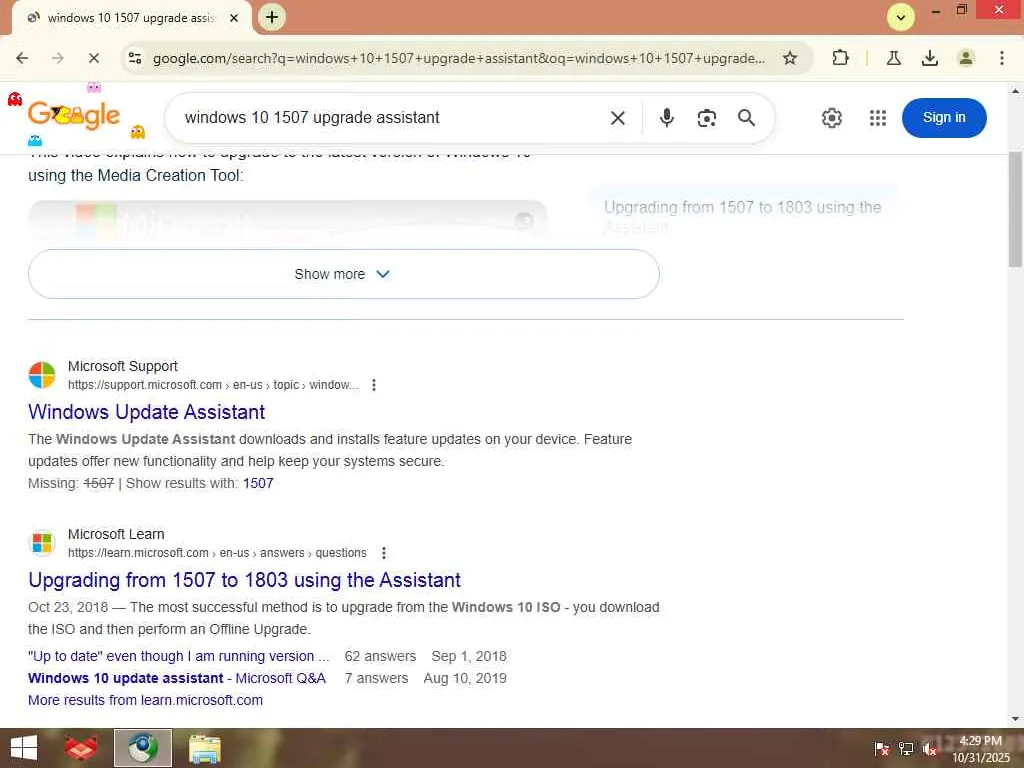1024x768 pixels.
Task: Open a new tab with plus button
Action: coord(272,17)
